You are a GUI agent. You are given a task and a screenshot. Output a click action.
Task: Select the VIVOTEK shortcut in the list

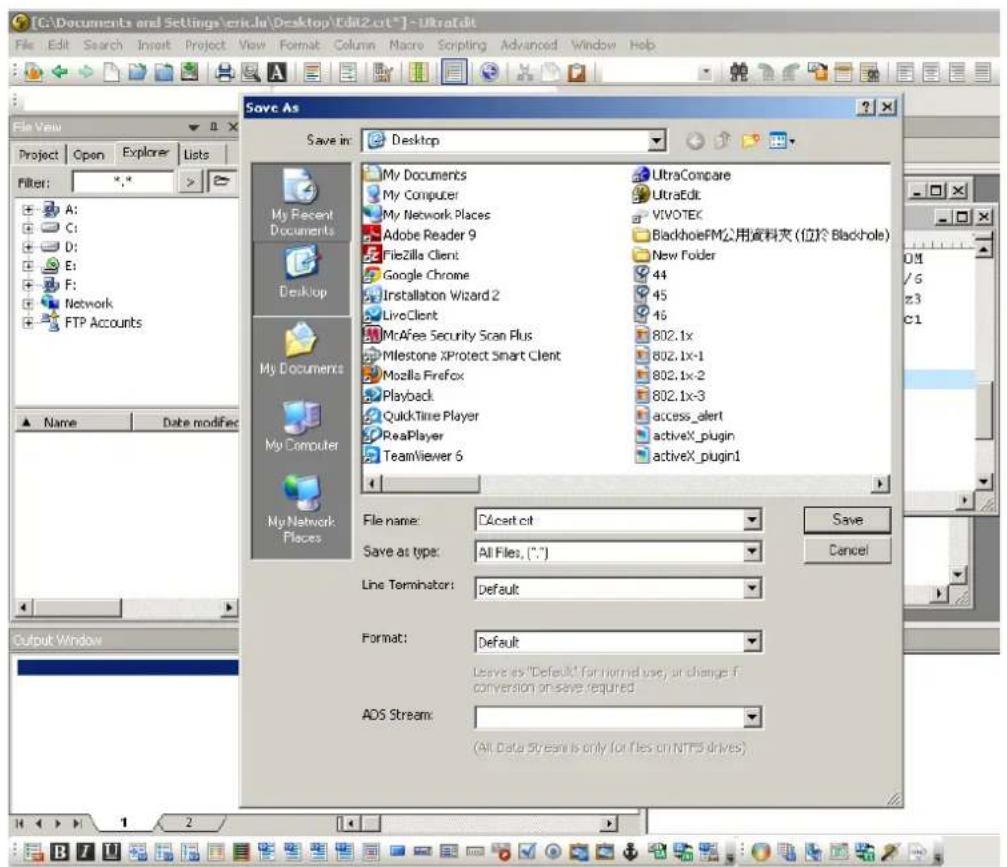(x=668, y=215)
